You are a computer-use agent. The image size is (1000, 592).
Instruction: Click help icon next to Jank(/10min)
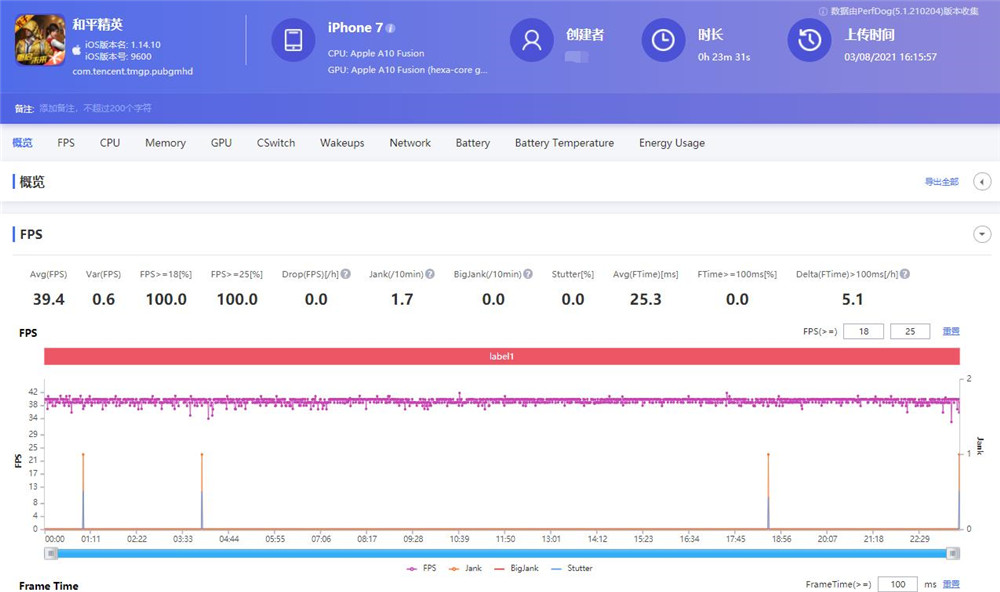[430, 274]
